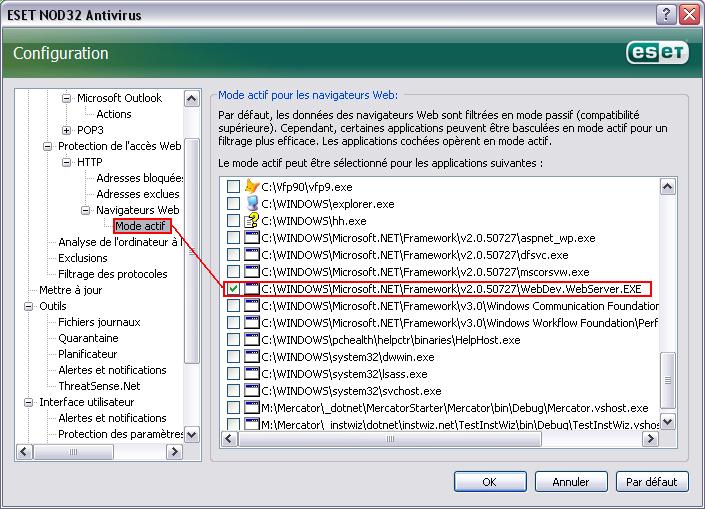Click the svchost.exe application icon
705x509 pixels.
252,391
